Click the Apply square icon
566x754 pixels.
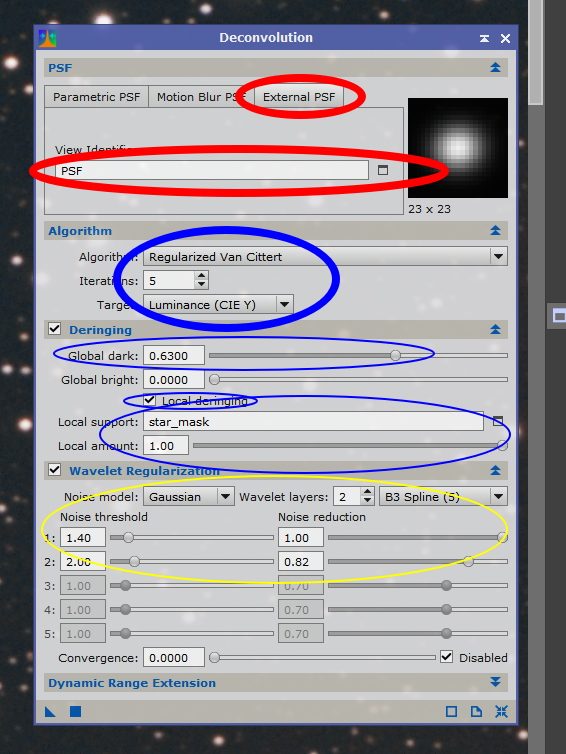(75, 711)
